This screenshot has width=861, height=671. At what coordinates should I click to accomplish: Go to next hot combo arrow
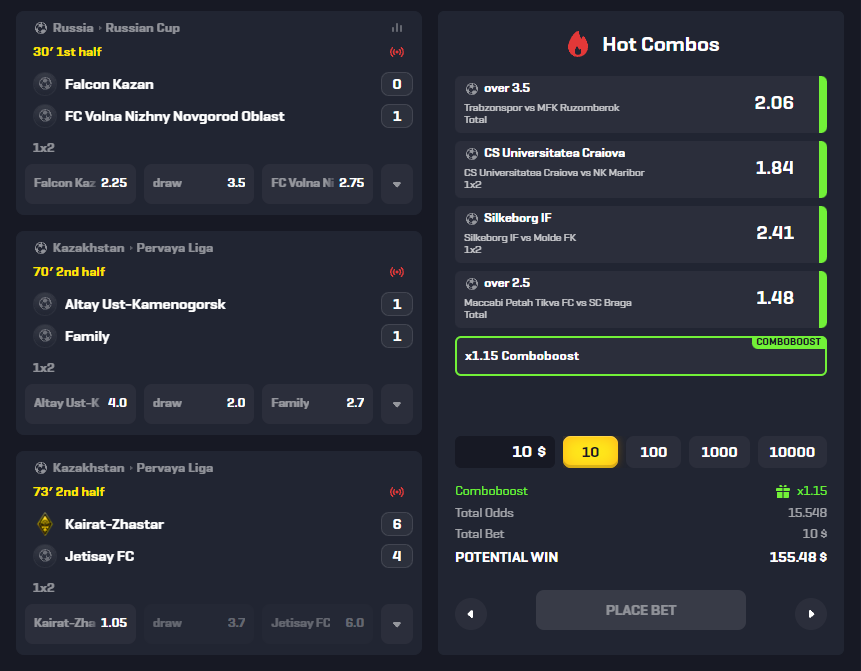click(x=811, y=614)
